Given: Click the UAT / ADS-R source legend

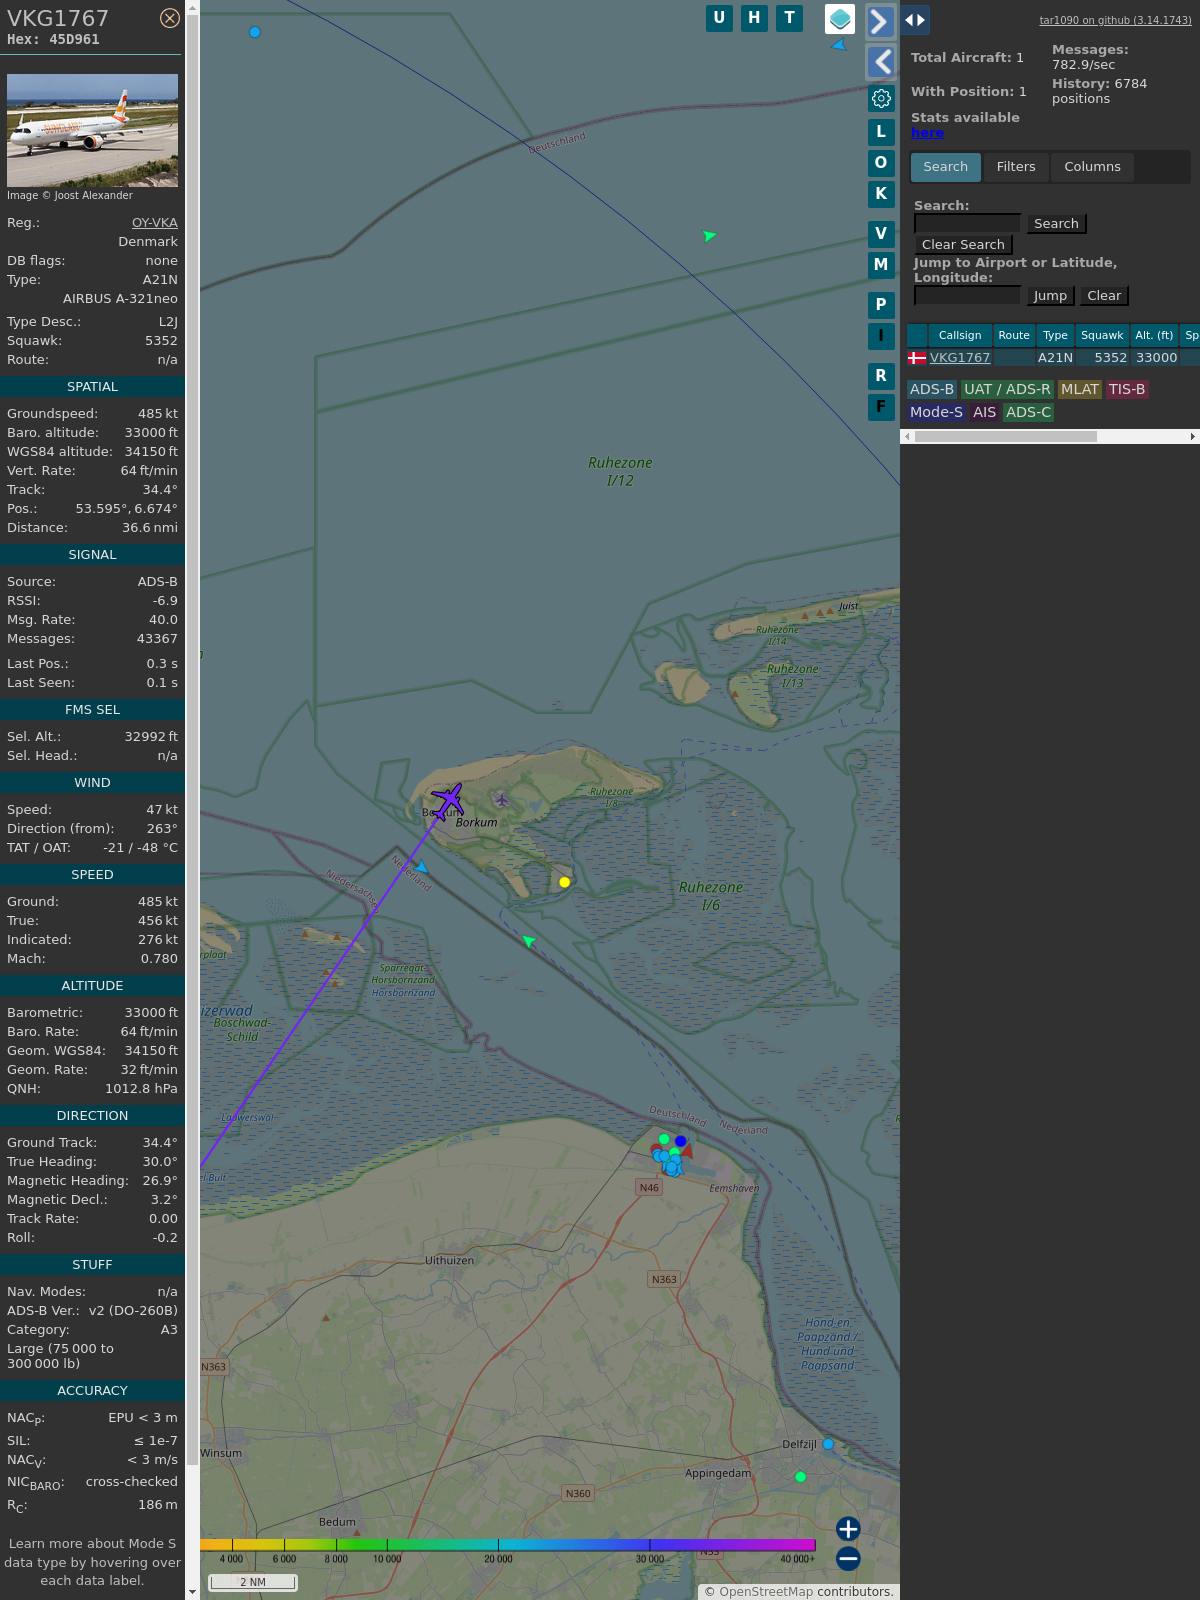Looking at the screenshot, I should tap(1007, 390).
